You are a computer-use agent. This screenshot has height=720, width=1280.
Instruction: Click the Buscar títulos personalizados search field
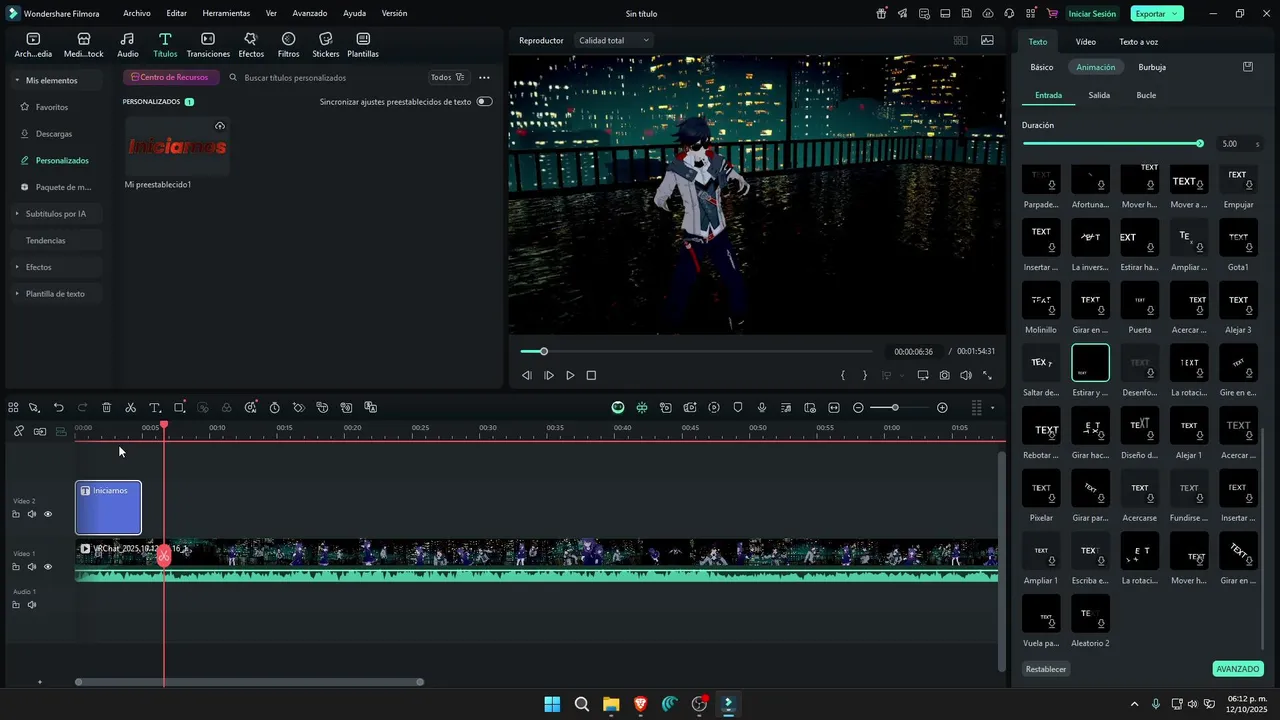[323, 77]
